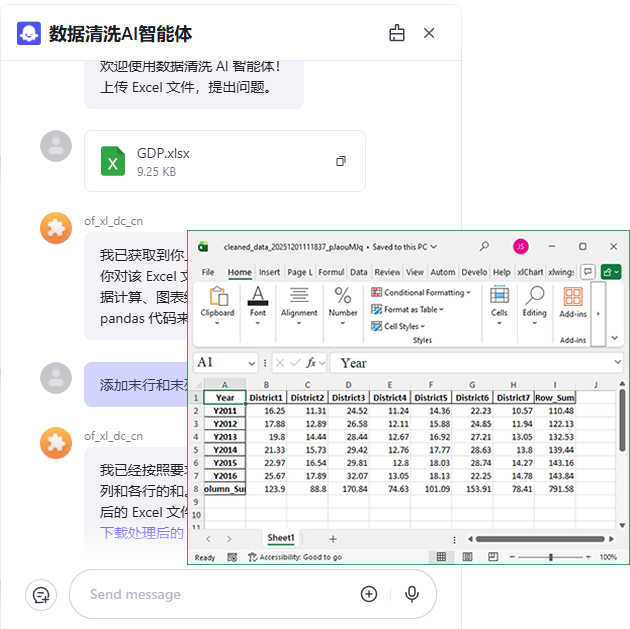Select cell District1 header
The image size is (630, 629).
pyautogui.click(x=266, y=398)
